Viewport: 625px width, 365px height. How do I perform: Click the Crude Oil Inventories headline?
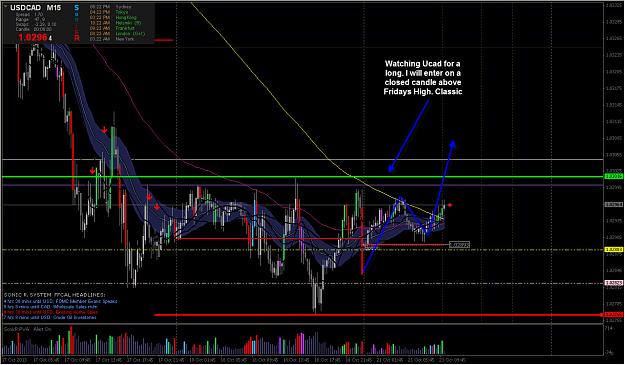[x=49, y=318]
